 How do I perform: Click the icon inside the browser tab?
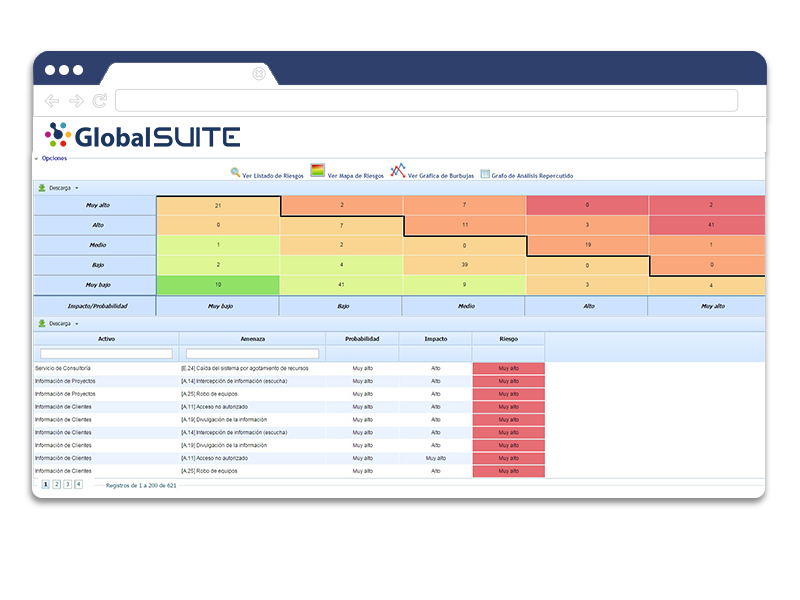click(x=261, y=72)
